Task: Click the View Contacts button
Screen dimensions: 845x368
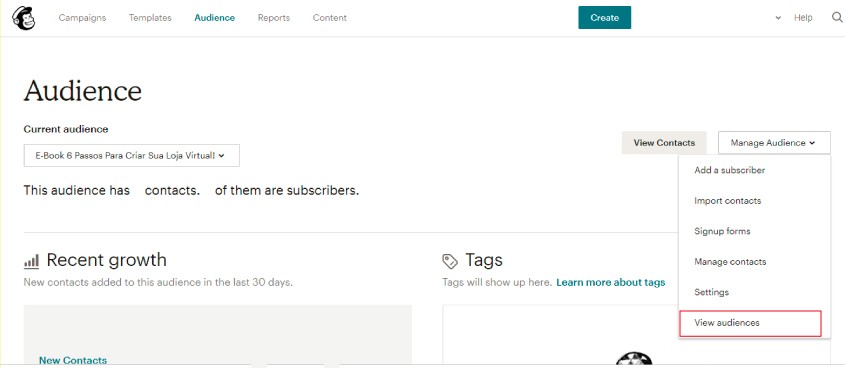Action: 664,143
